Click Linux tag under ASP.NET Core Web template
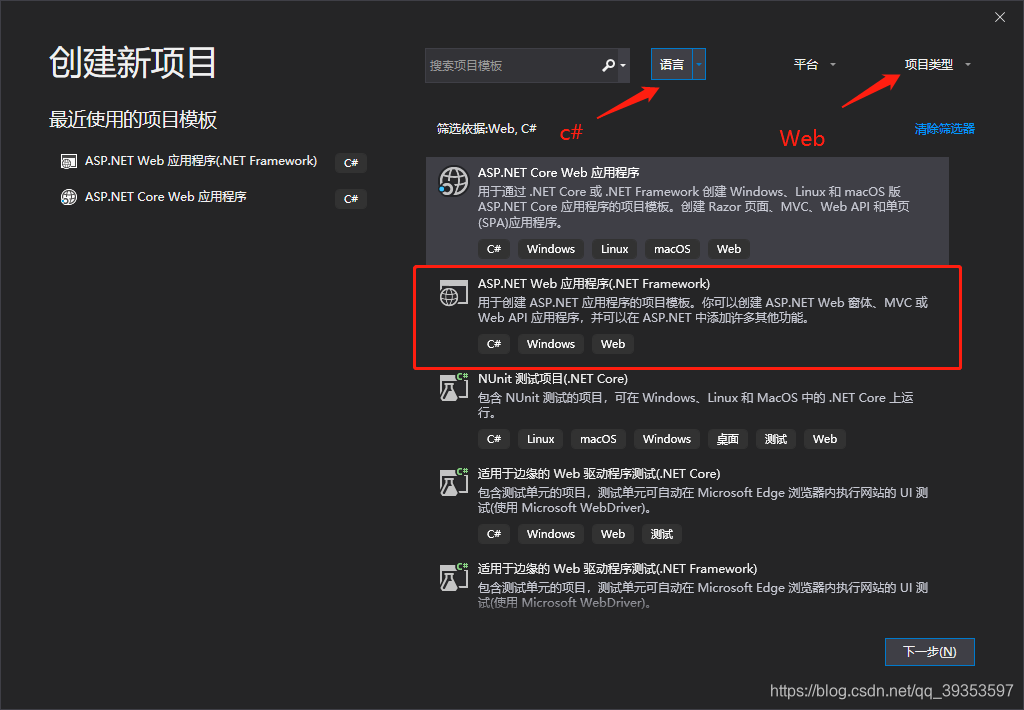The width and height of the screenshot is (1024, 710). coord(615,249)
